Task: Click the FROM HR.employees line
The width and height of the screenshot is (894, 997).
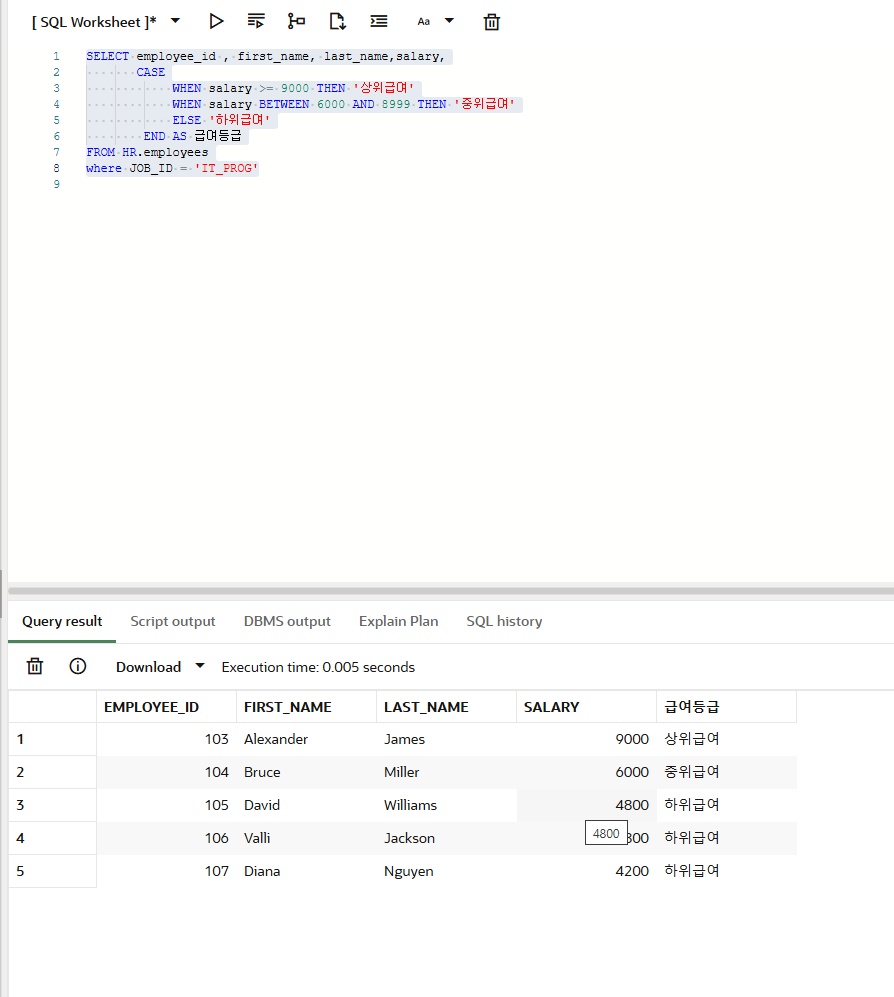Action: [x=148, y=153]
